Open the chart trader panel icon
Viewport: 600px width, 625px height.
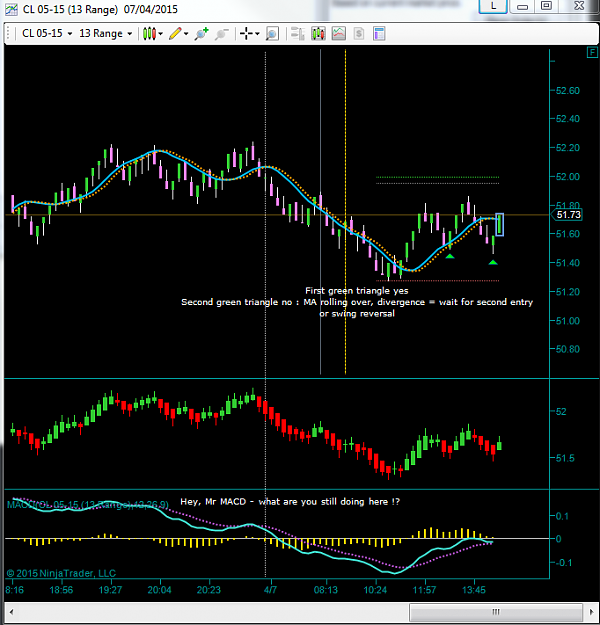(x=297, y=34)
